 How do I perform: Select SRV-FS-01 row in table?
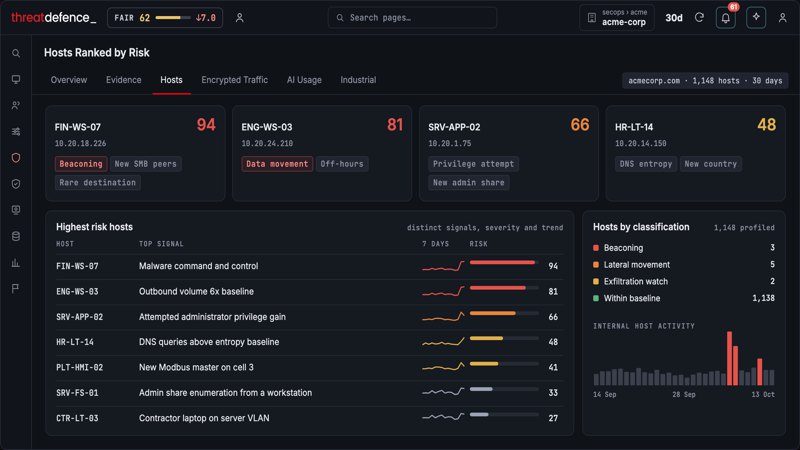coord(309,393)
